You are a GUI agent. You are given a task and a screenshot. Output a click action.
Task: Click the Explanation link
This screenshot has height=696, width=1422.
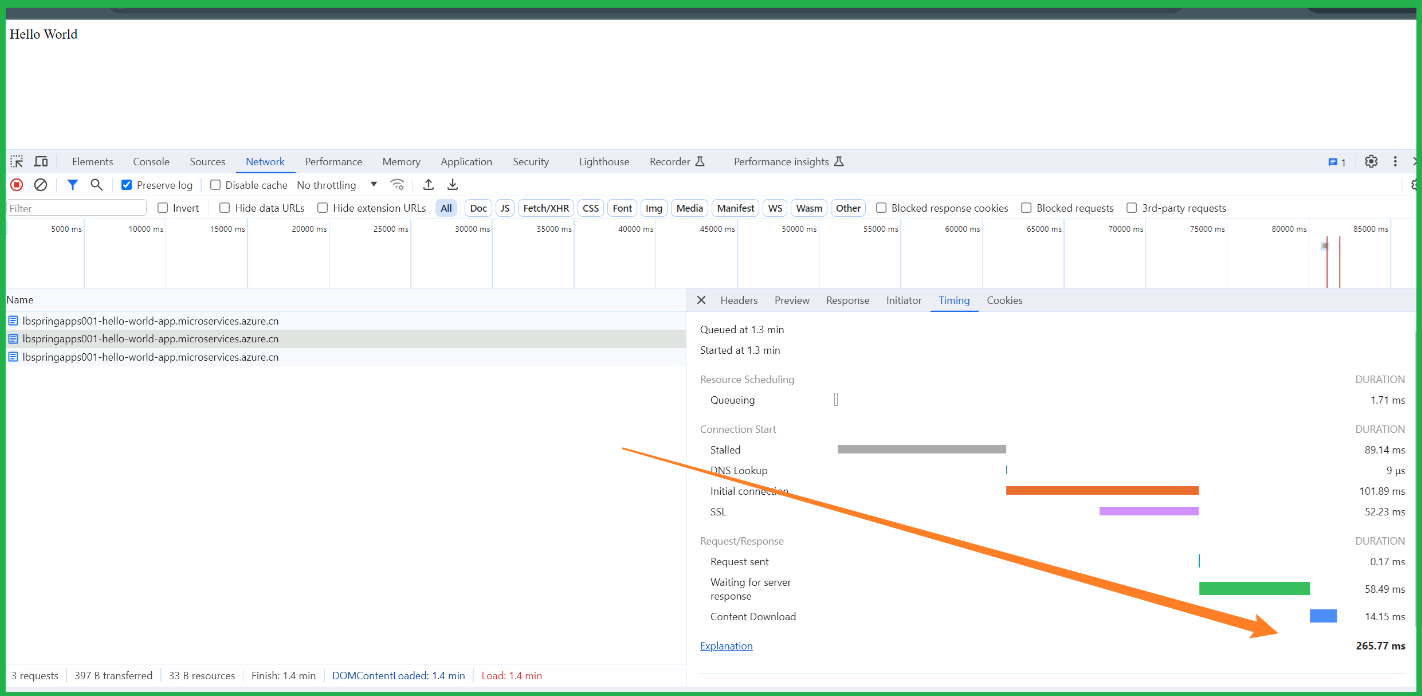(x=726, y=646)
